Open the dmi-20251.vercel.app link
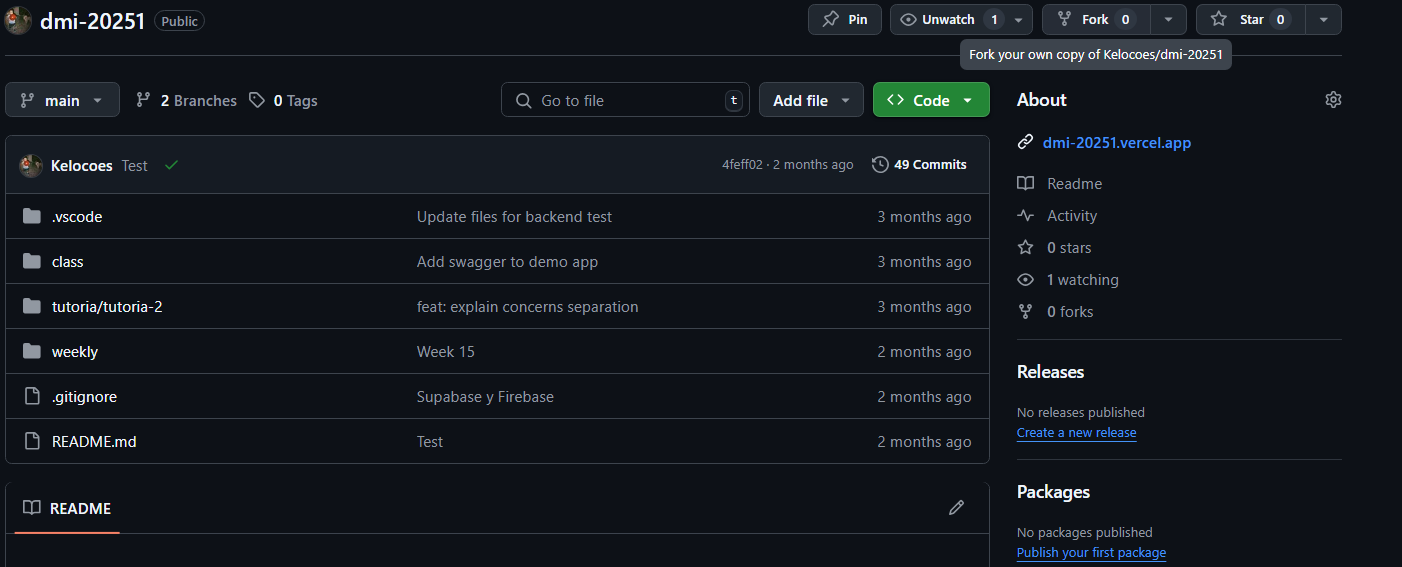1402x567 pixels. (x=1116, y=143)
